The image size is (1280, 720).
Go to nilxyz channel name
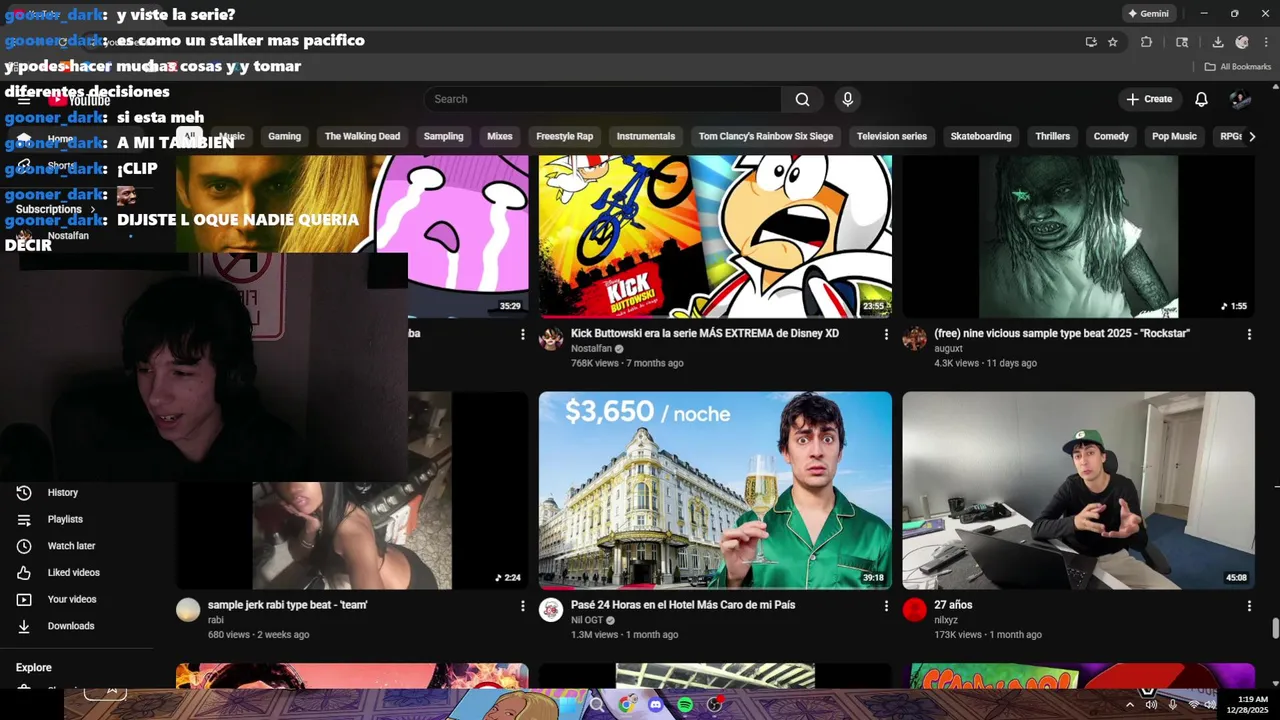pyautogui.click(x=946, y=620)
